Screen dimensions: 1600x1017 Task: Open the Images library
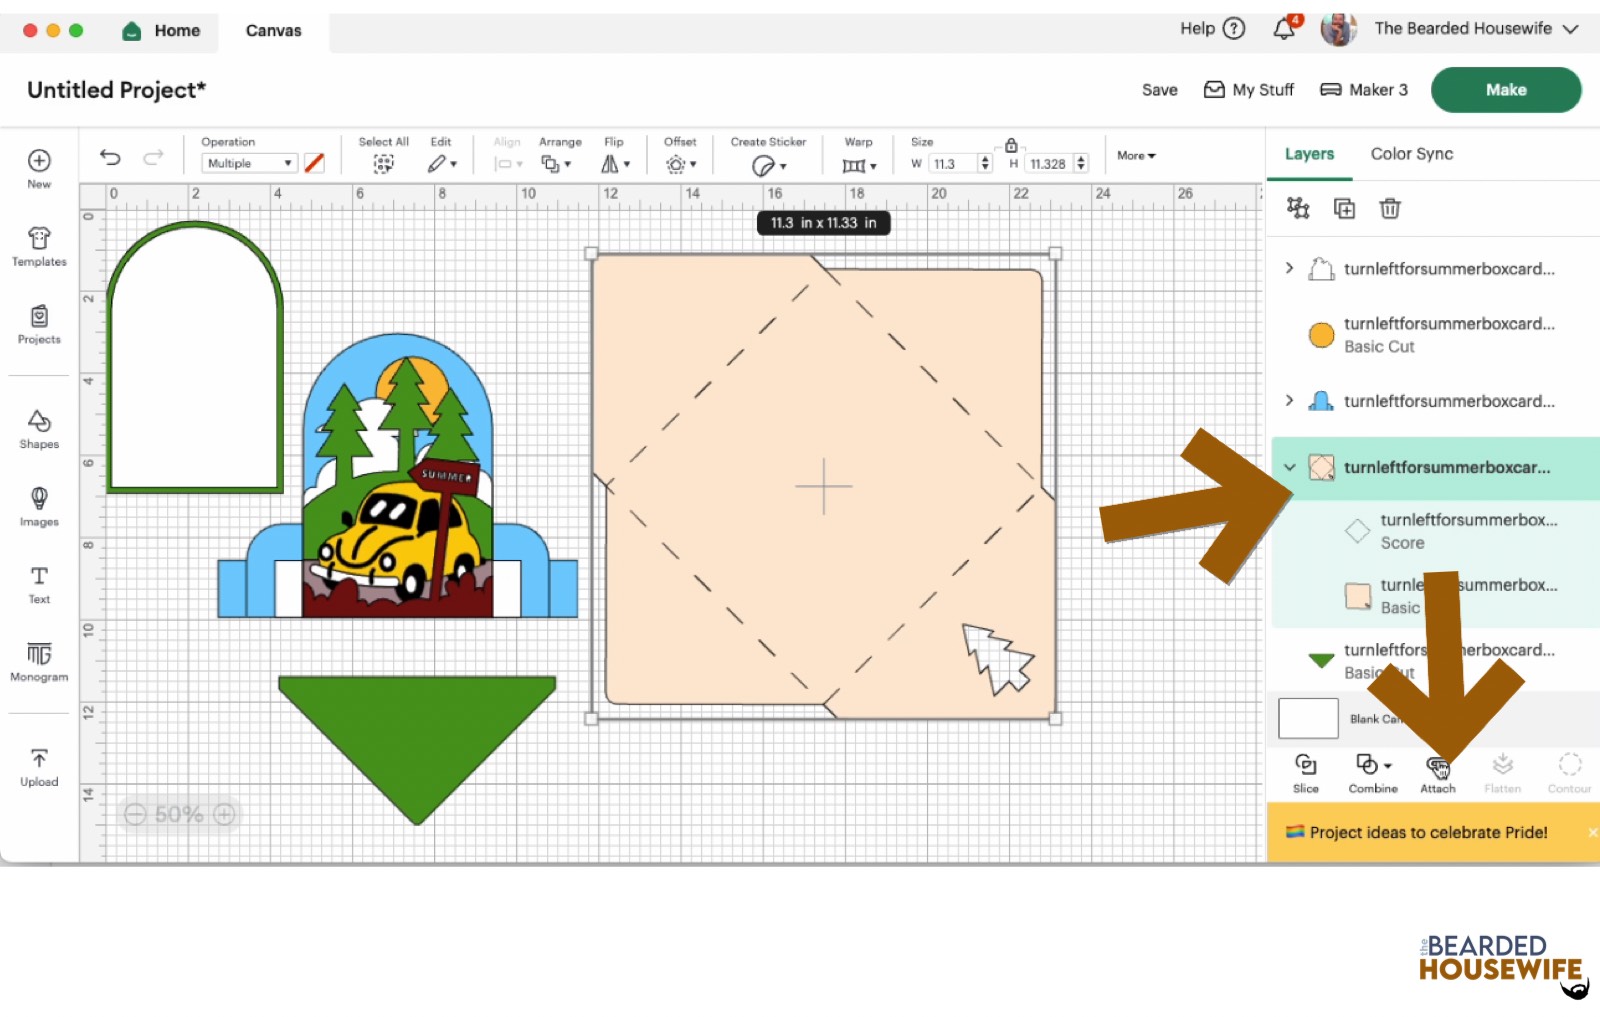39,506
